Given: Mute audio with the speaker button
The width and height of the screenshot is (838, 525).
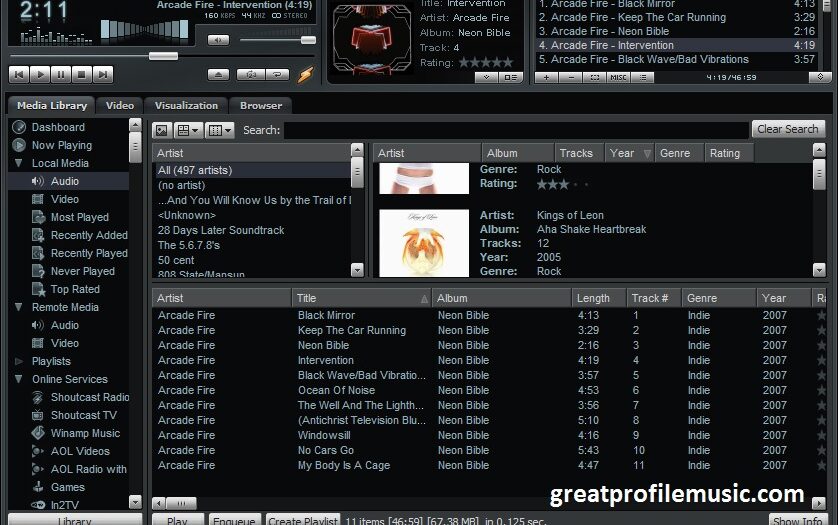Looking at the screenshot, I should coord(218,40).
